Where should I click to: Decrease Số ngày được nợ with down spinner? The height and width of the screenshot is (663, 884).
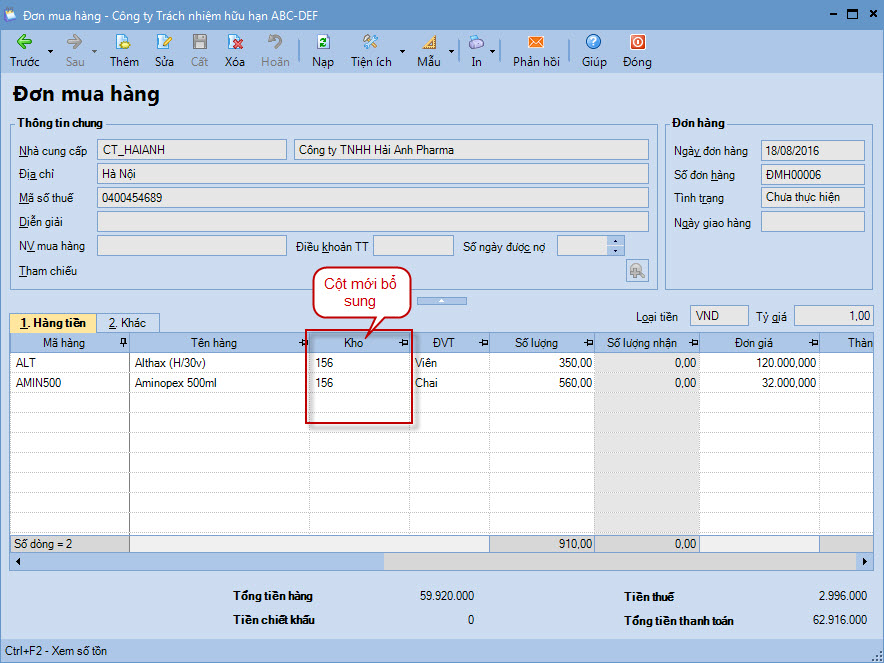615,251
